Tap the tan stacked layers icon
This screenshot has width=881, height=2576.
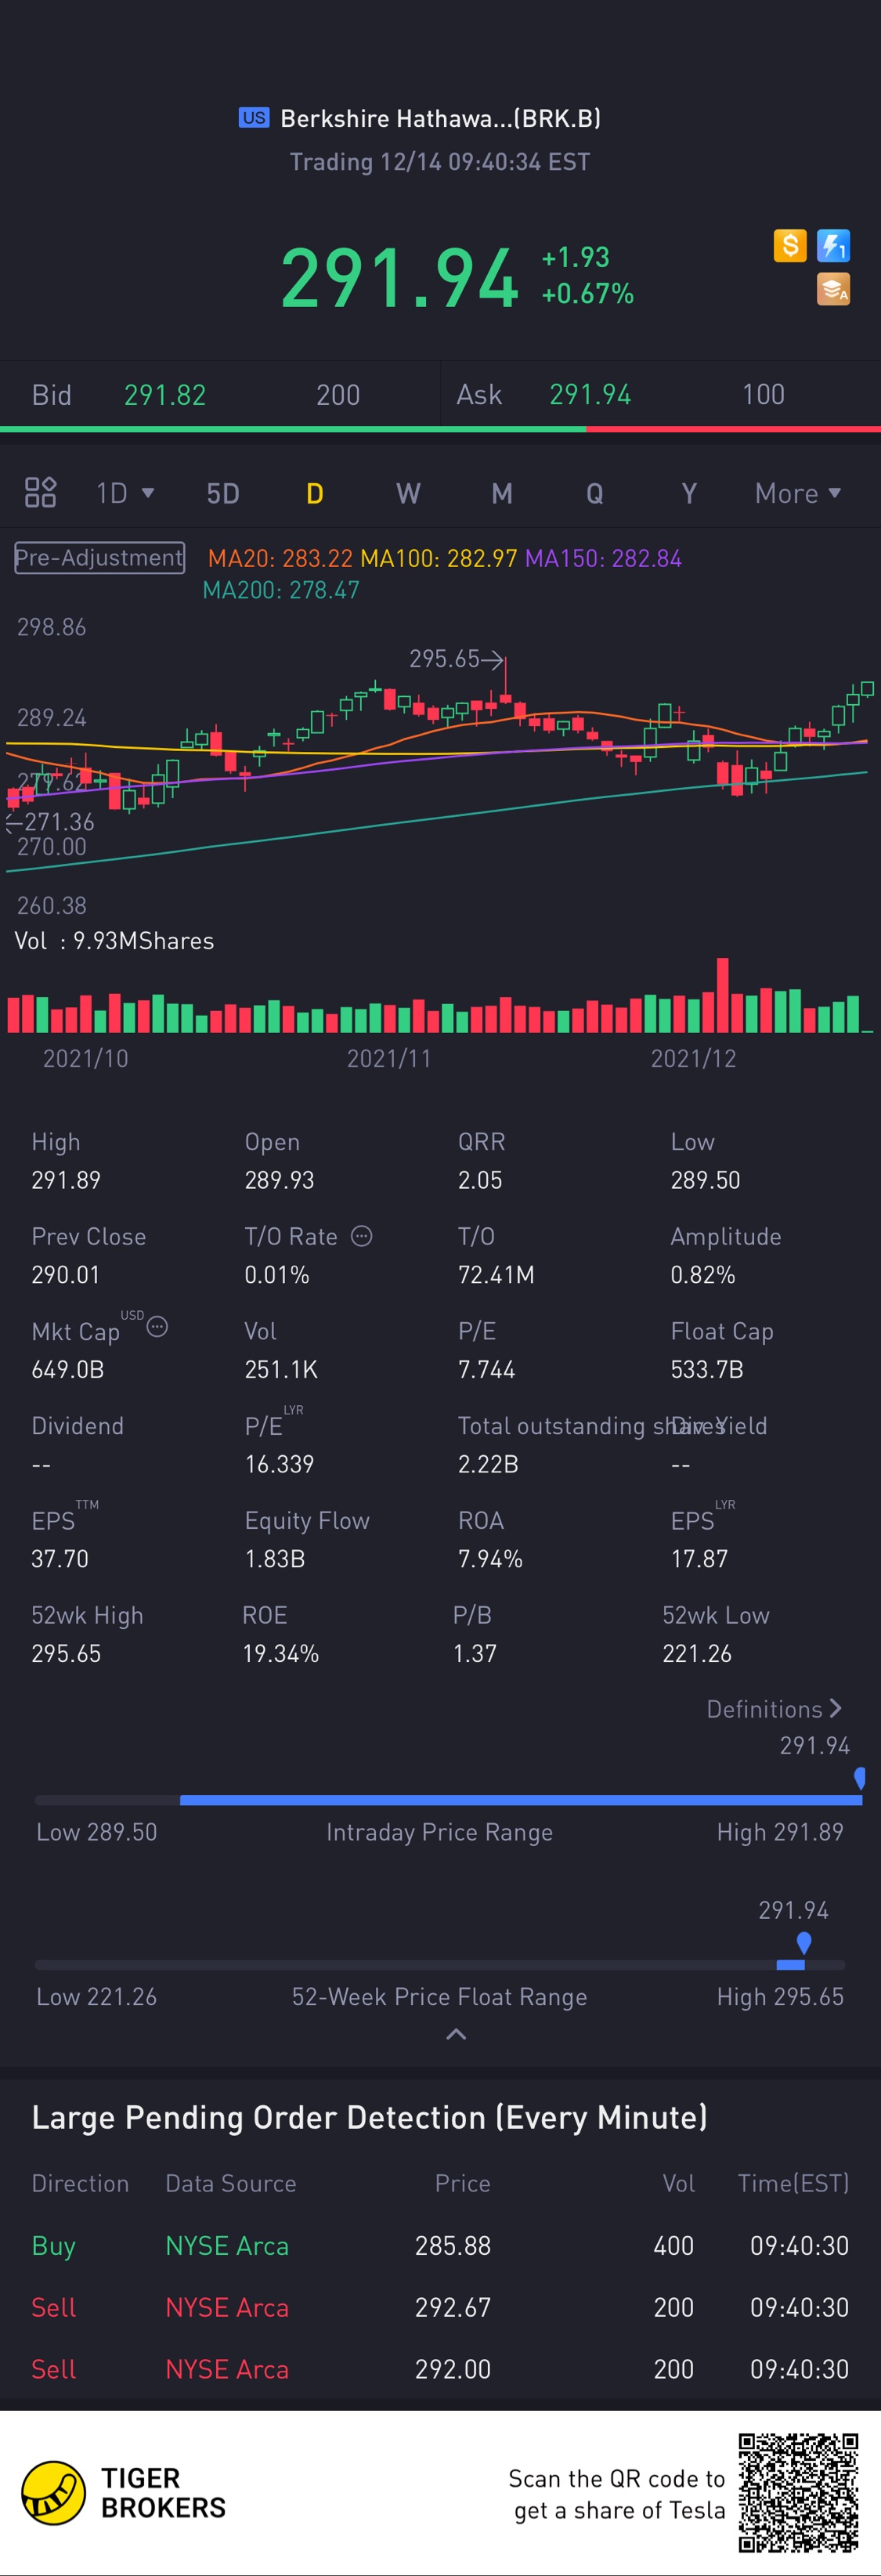coord(833,289)
